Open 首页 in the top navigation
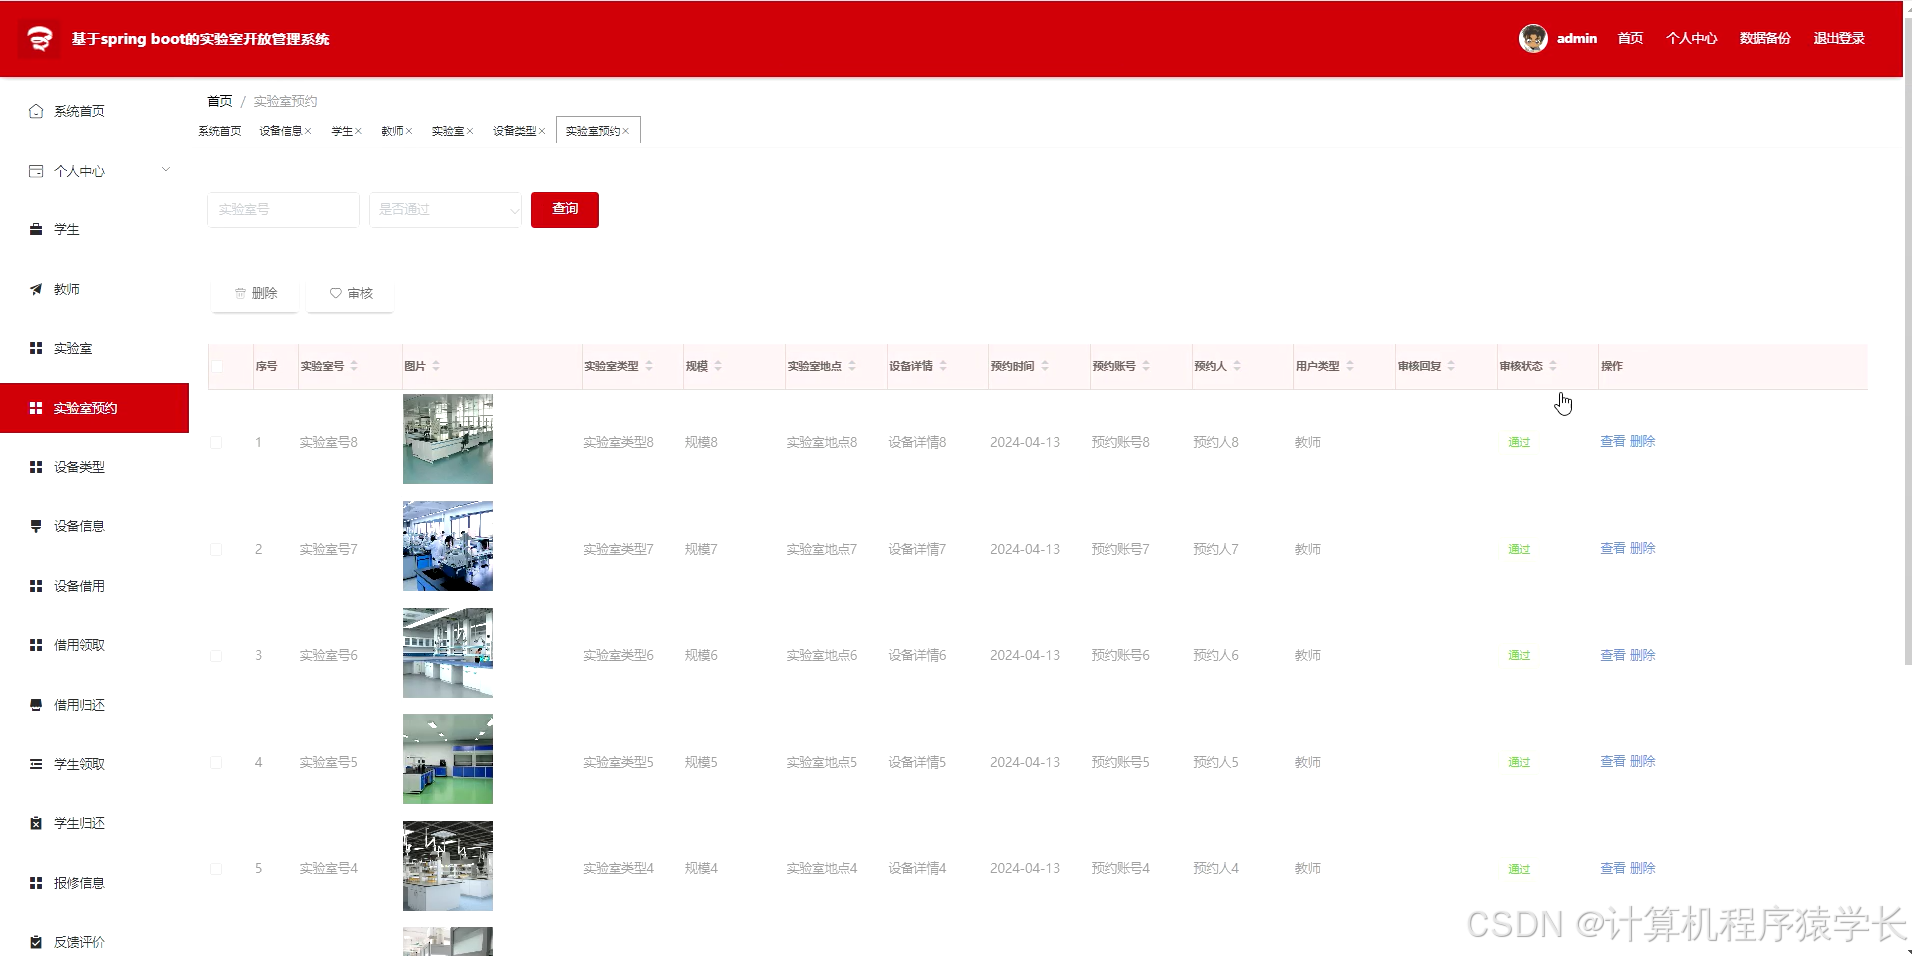Viewport: 1912px width, 956px height. click(x=1631, y=38)
